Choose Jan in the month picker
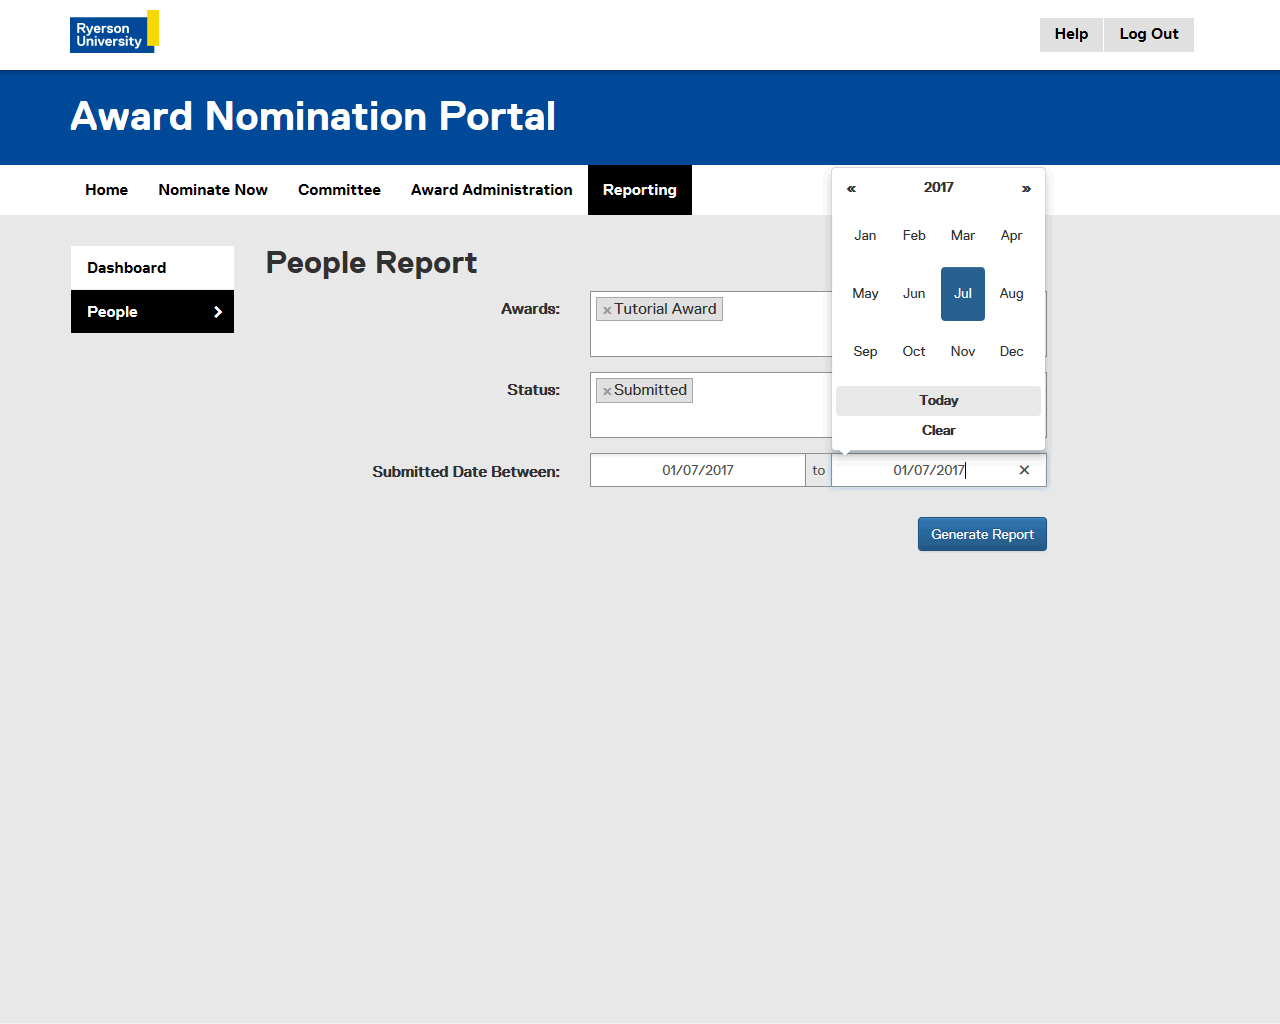Viewport: 1280px width, 1024px height. [x=865, y=236]
